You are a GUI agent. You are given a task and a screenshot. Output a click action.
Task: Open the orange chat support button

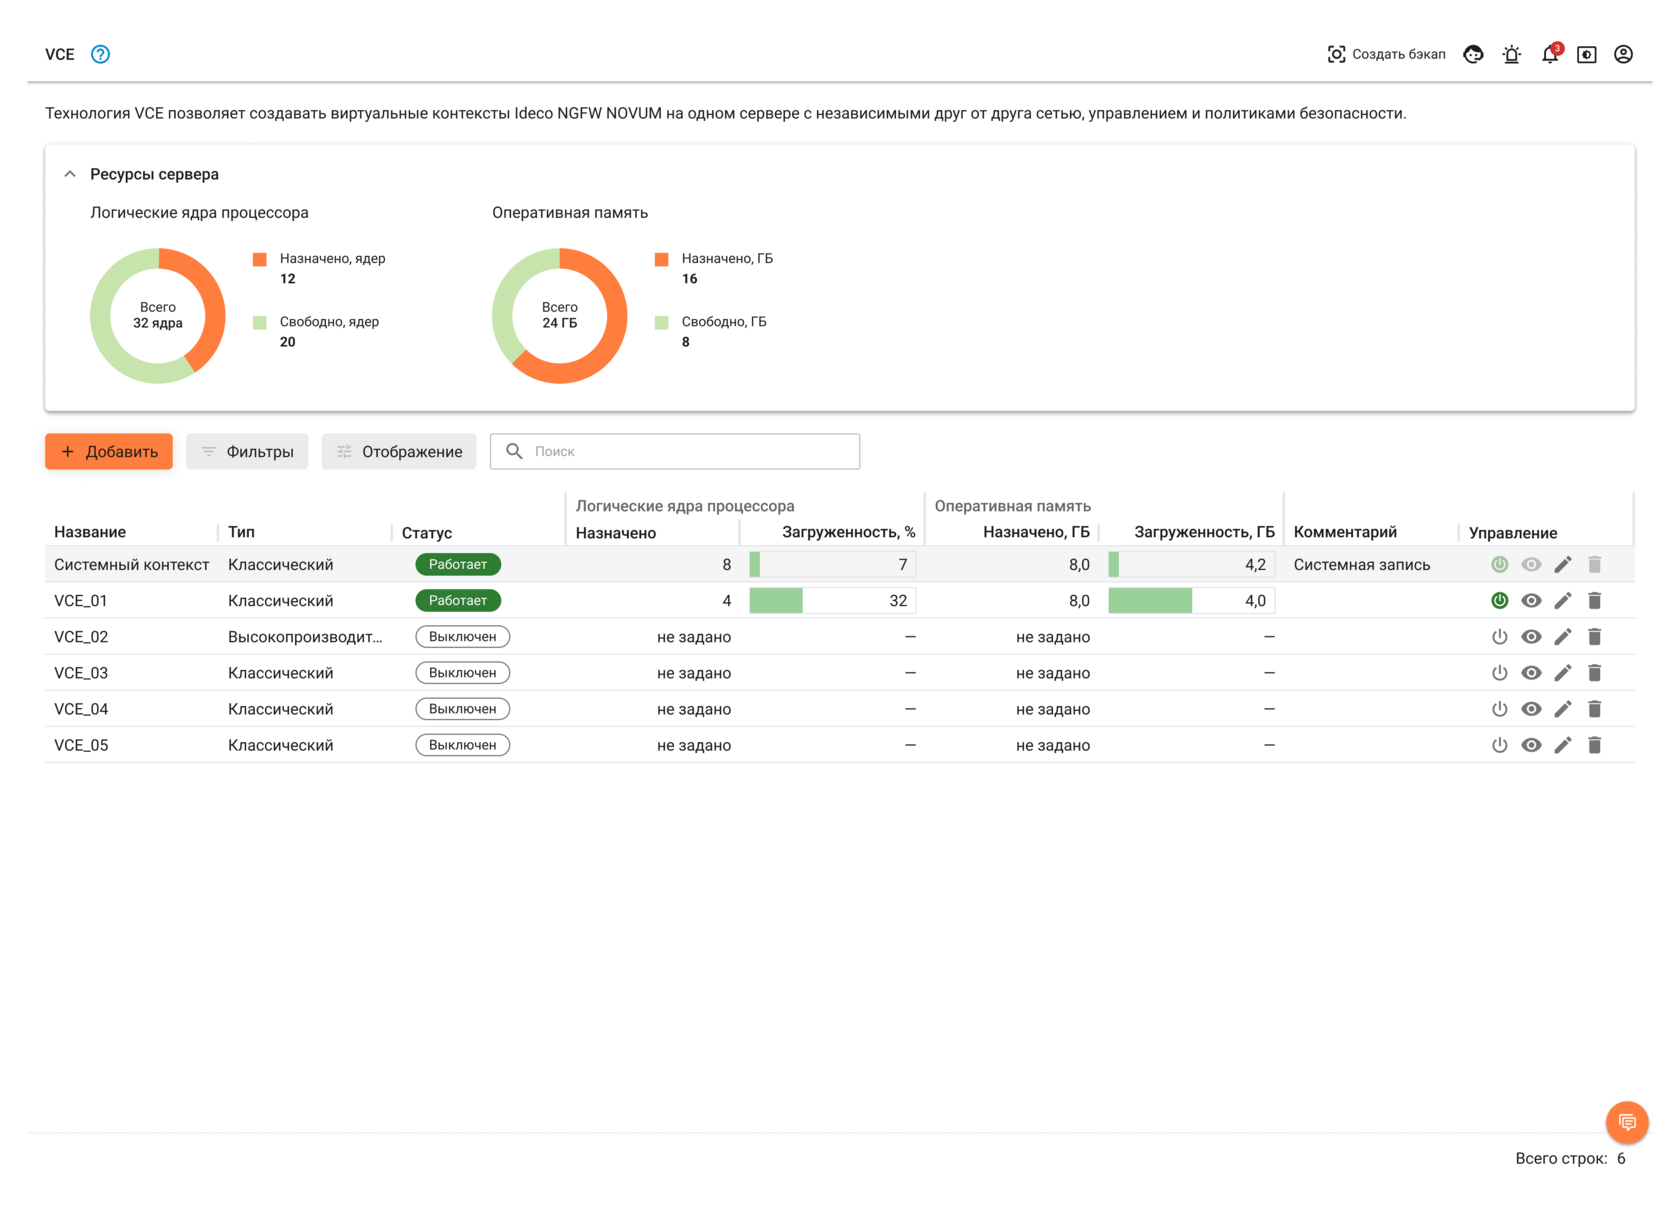(1627, 1122)
